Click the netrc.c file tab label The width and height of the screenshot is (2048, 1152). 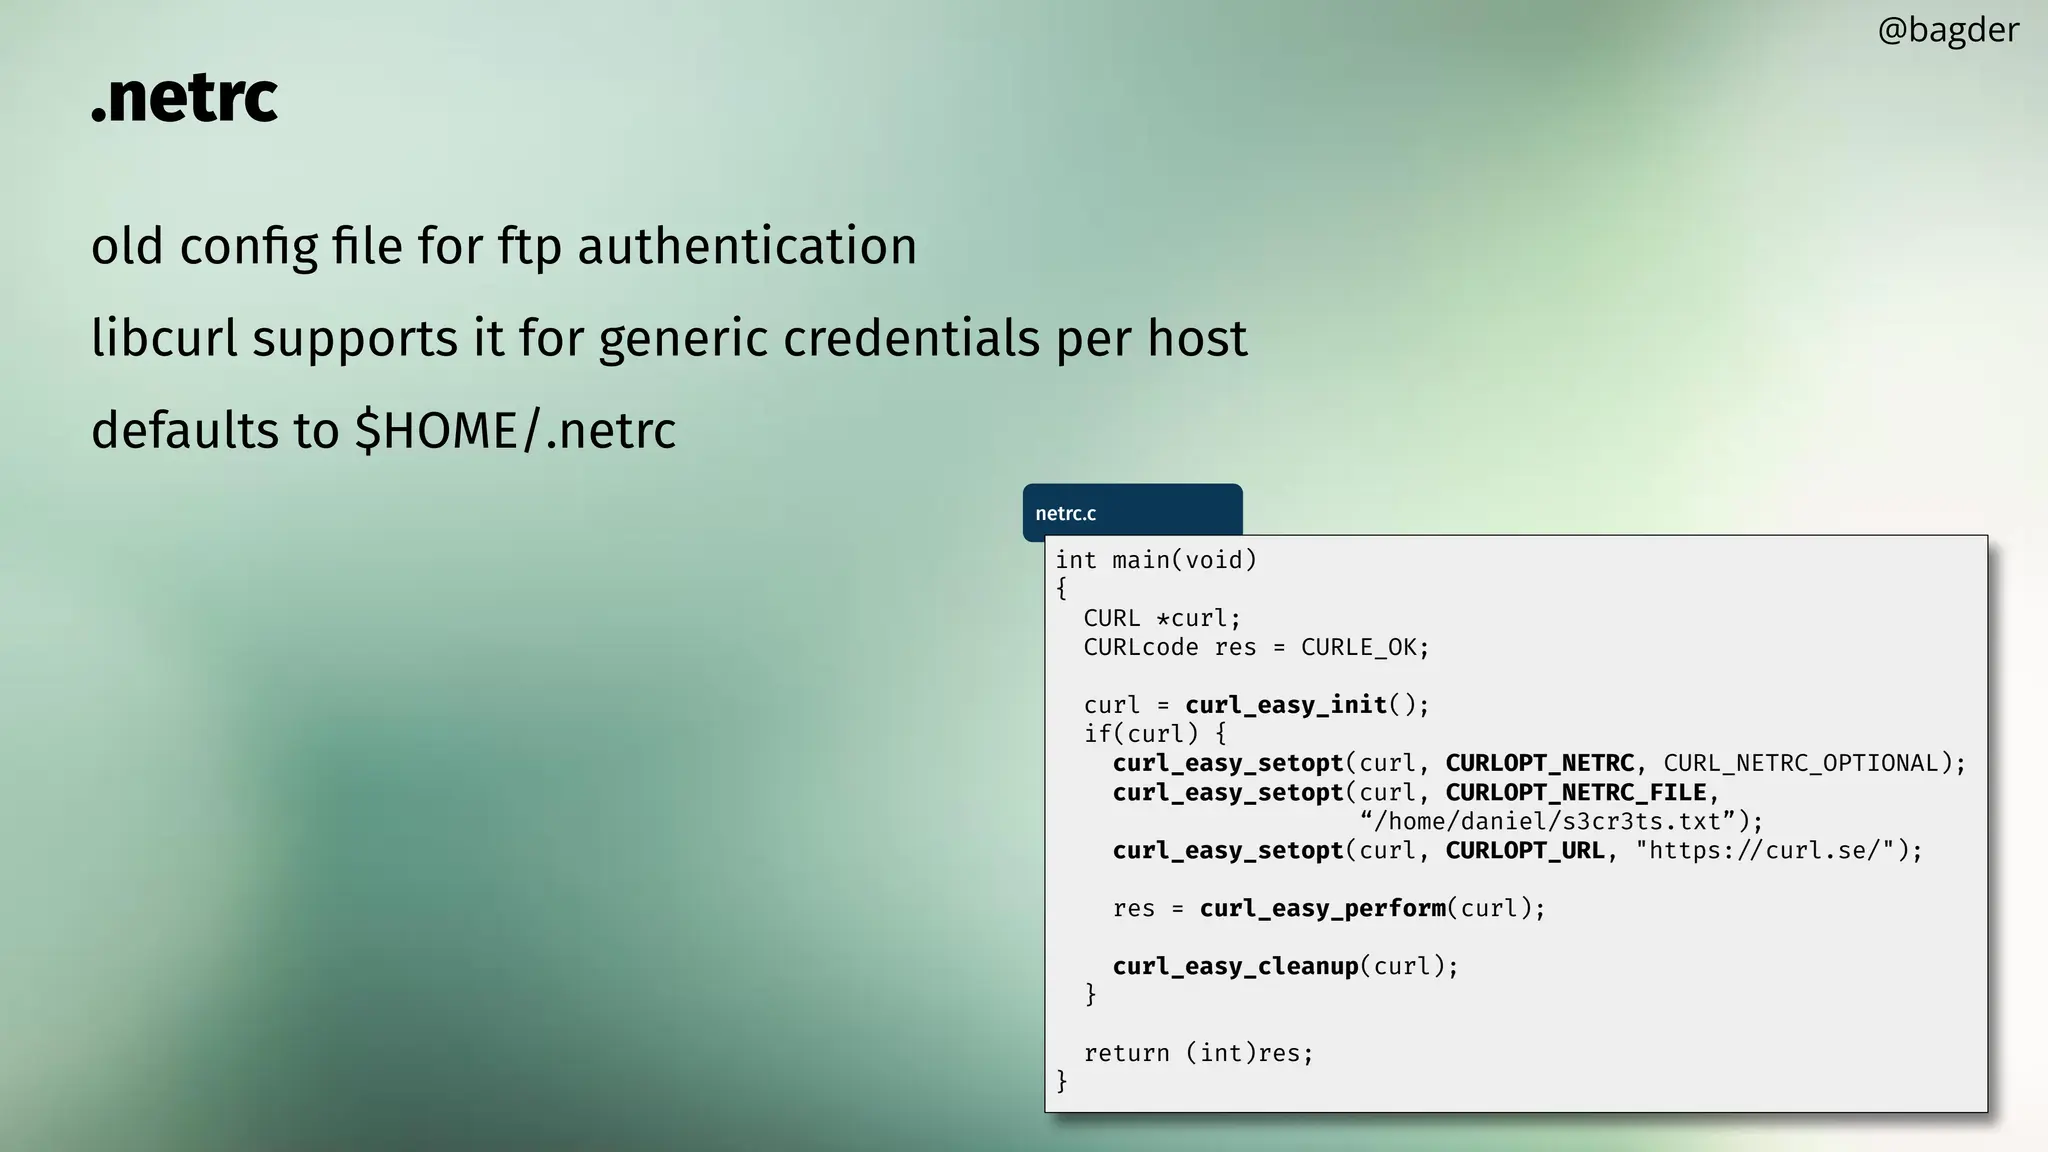click(1066, 513)
